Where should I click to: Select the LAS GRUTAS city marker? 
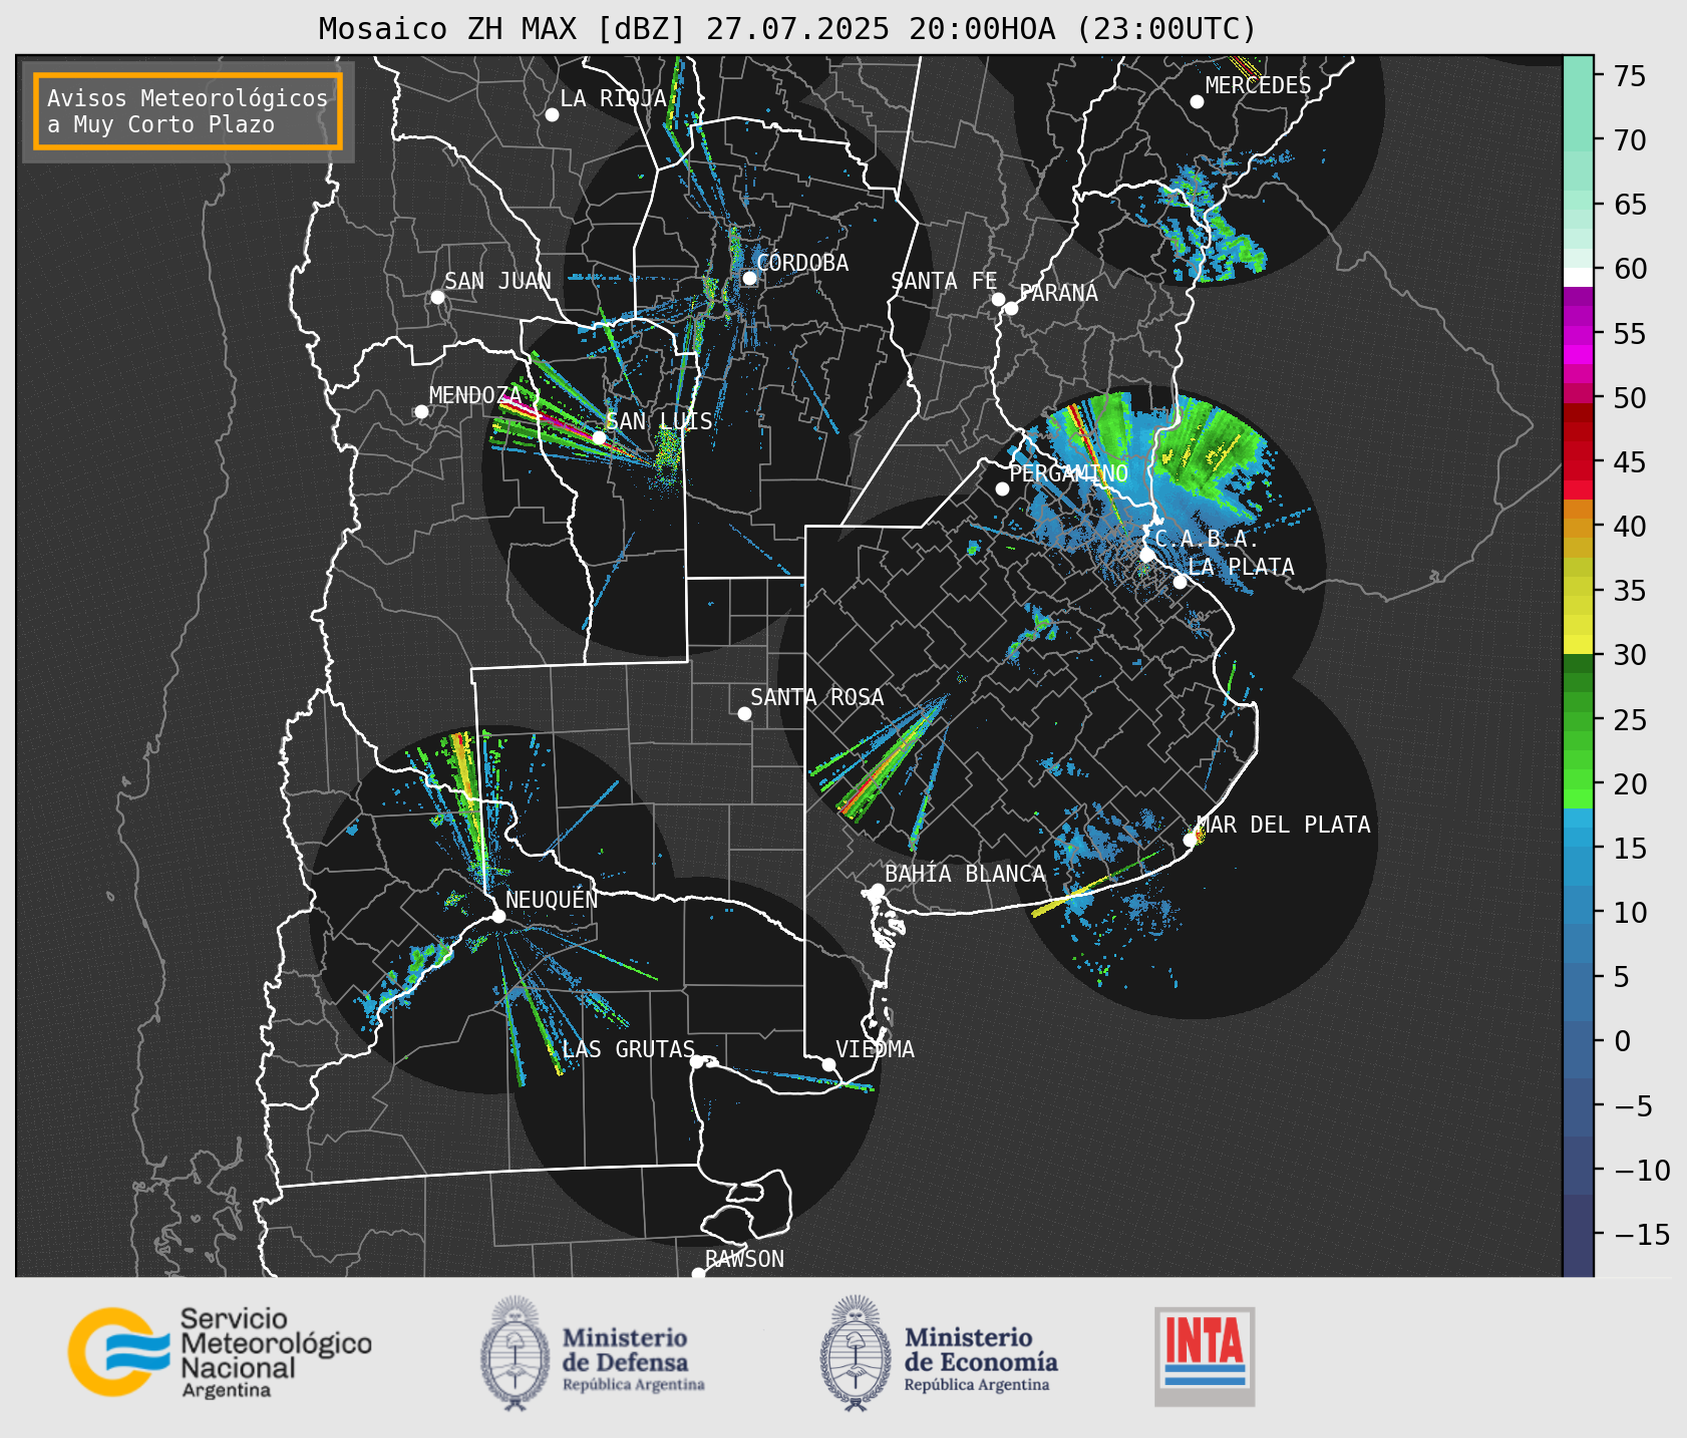tap(697, 1061)
